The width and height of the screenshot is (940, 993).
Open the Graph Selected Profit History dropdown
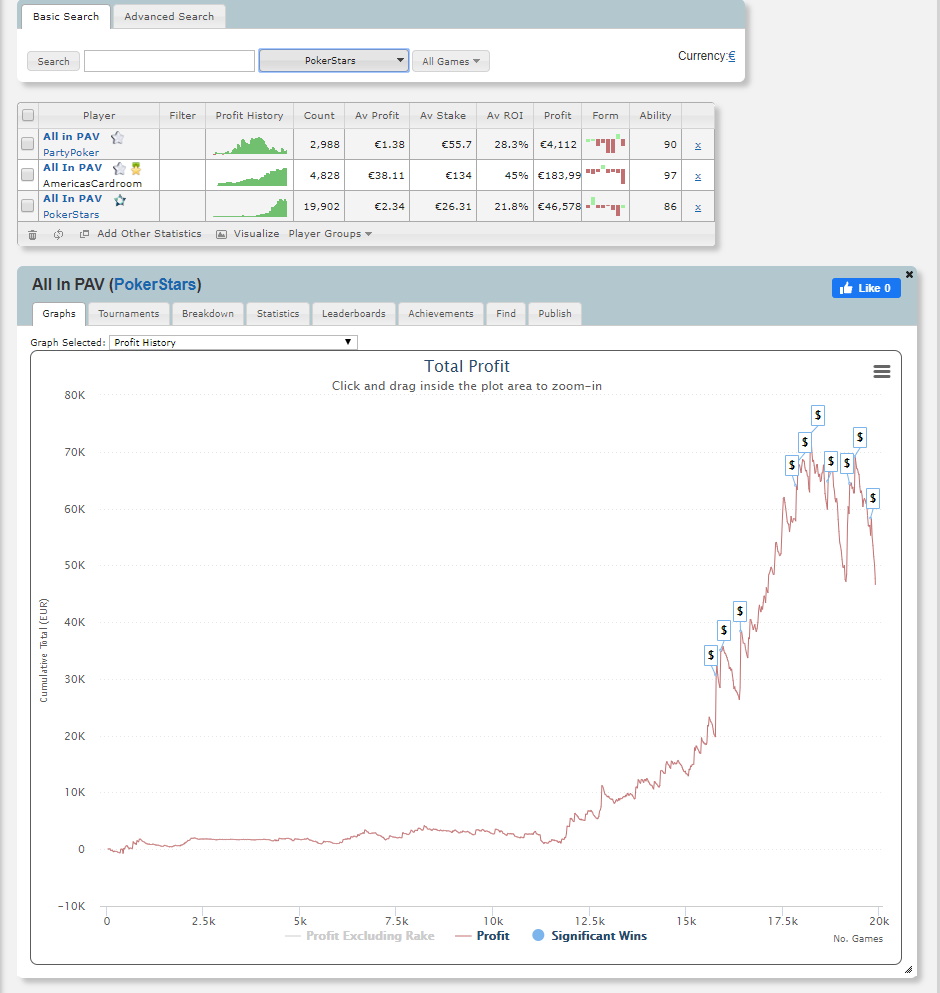pos(233,343)
